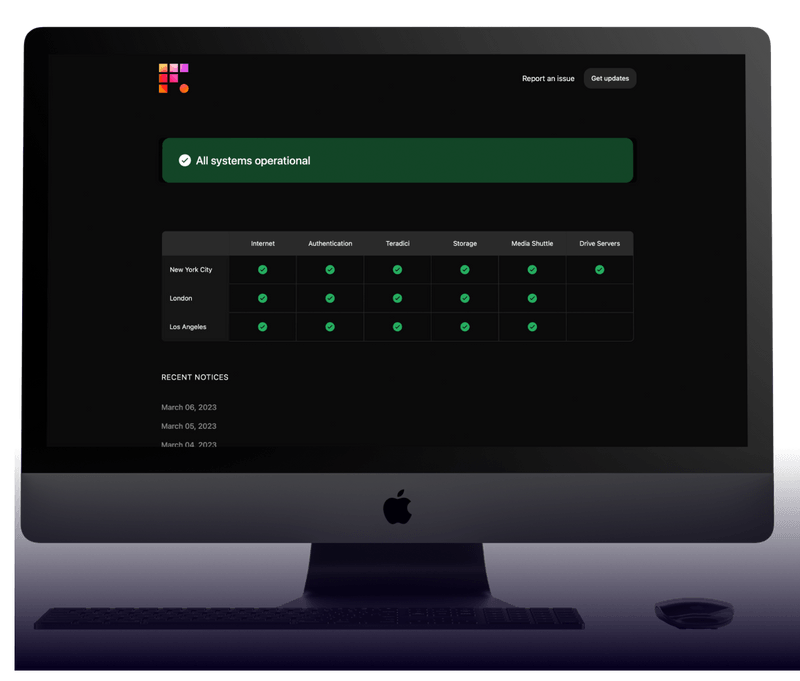Select the All systems operational banner text
Image resolution: width=800 pixels, height=681 pixels.
[253, 161]
